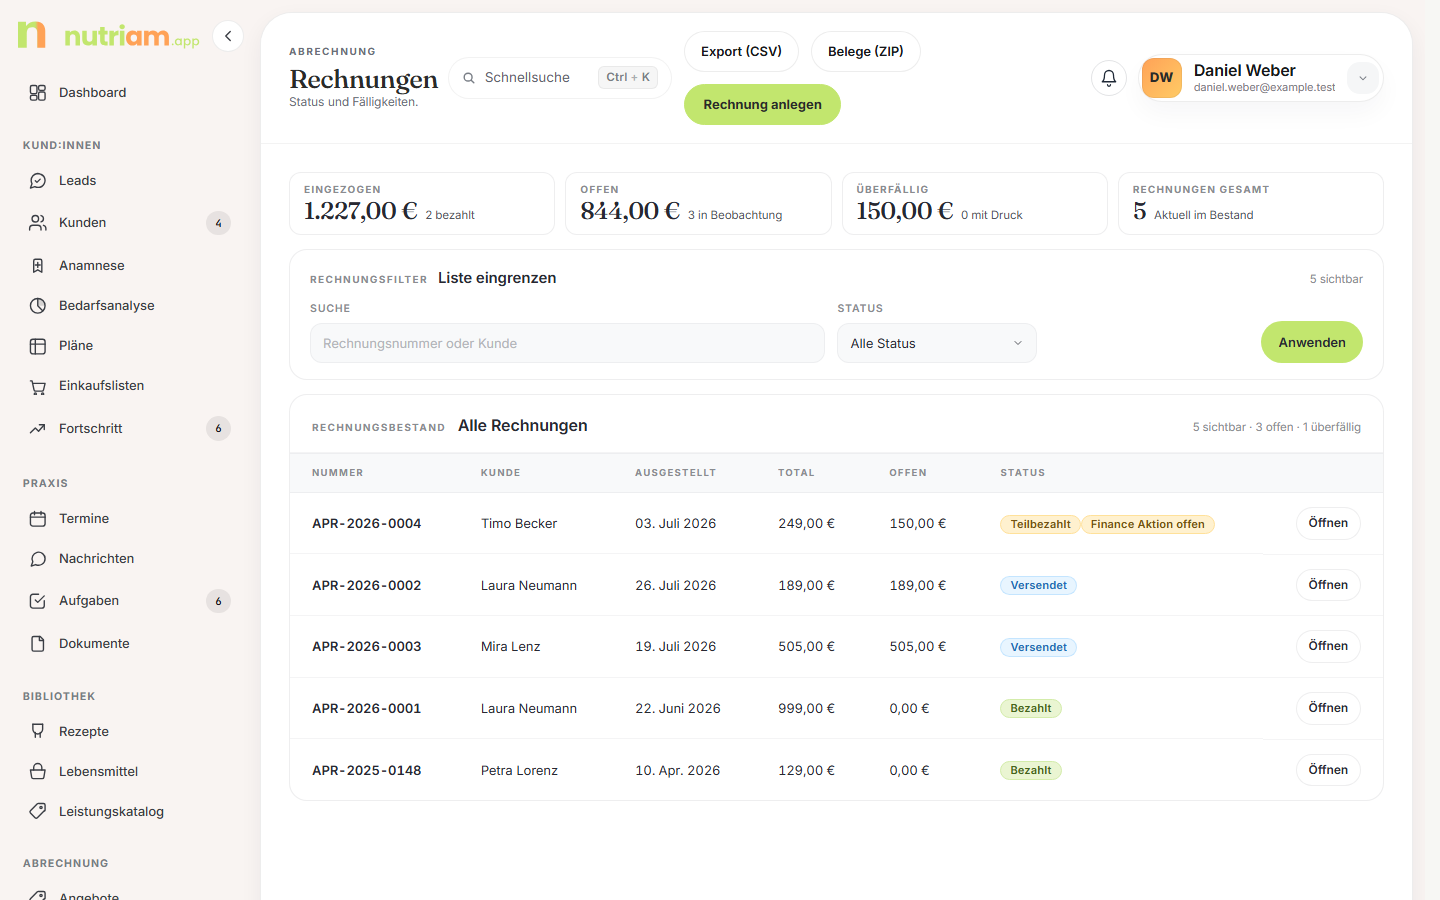The image size is (1440, 900).
Task: Click the Total column header
Action: pos(796,473)
